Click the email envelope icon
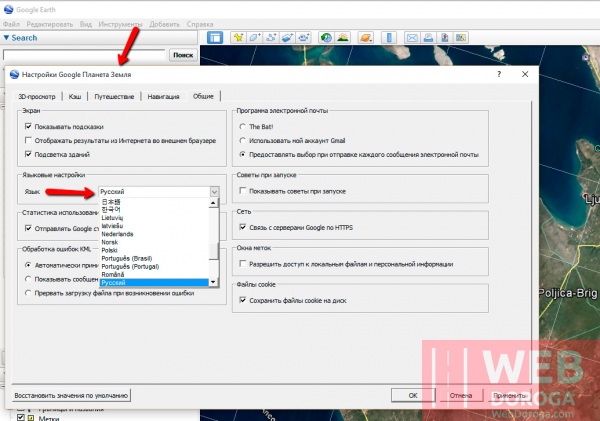 412,38
